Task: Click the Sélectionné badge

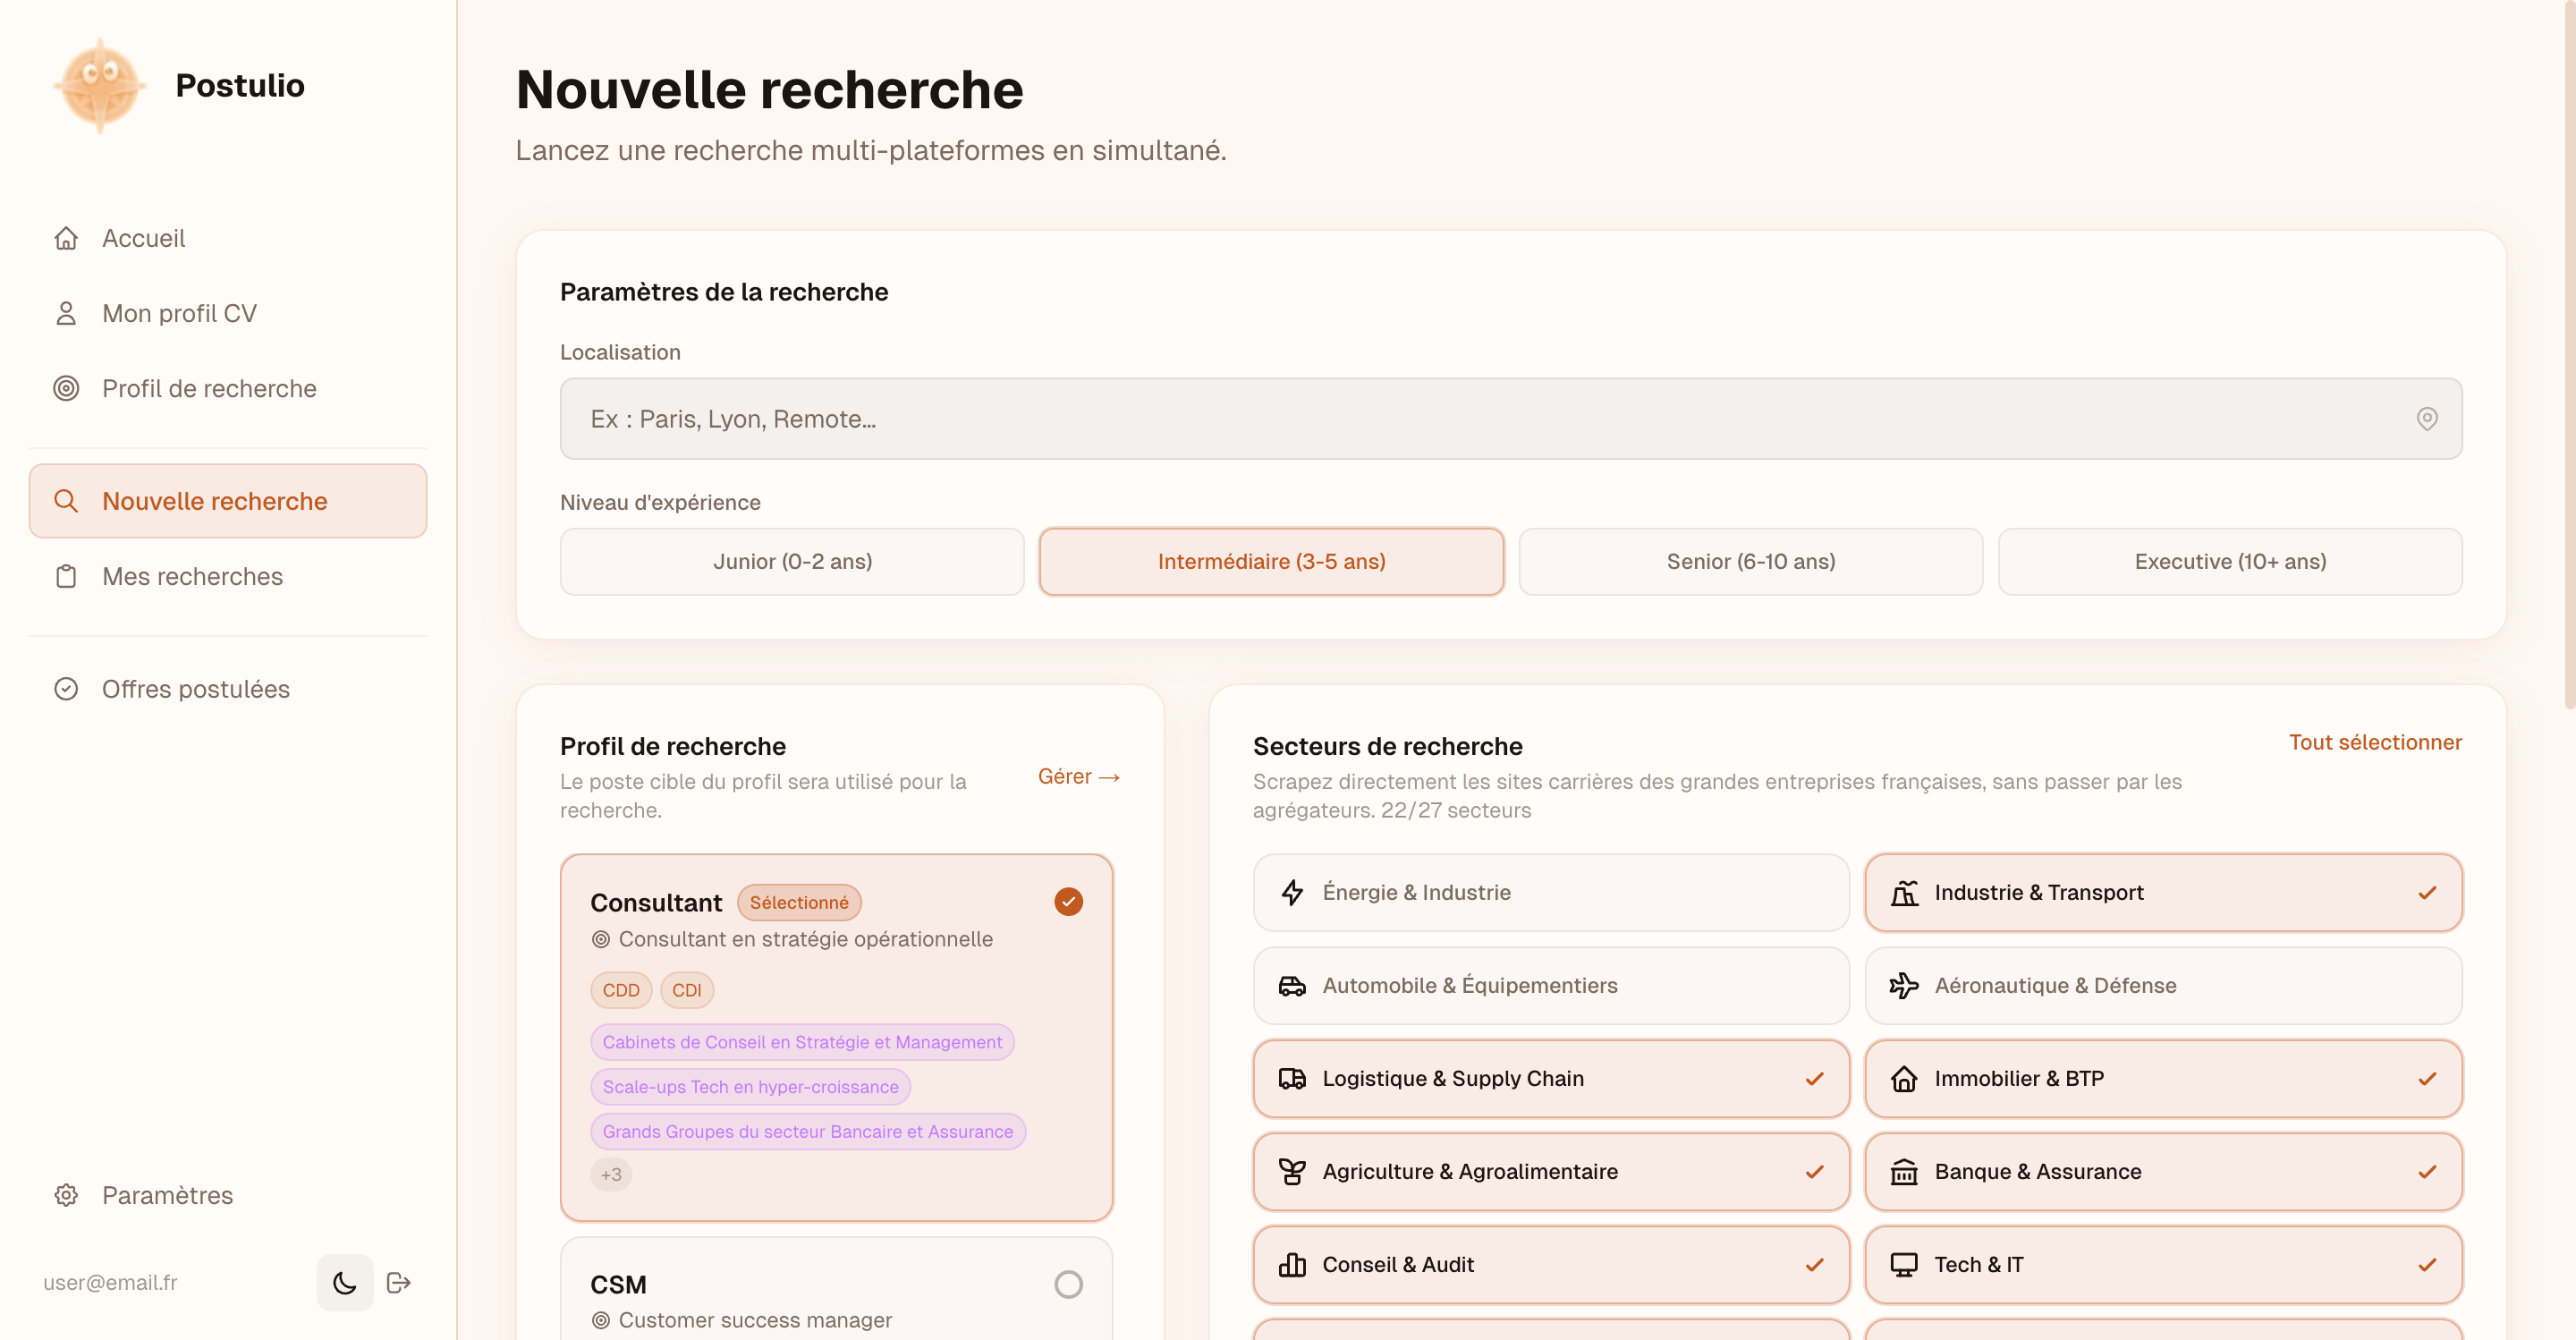Action: pos(799,902)
